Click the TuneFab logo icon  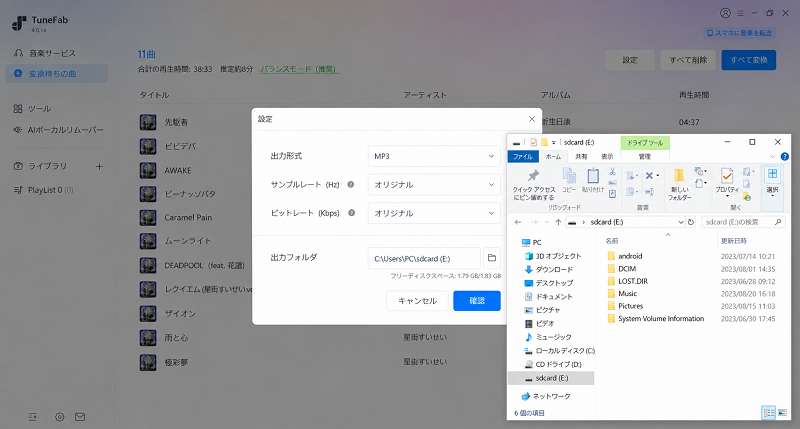pos(19,23)
